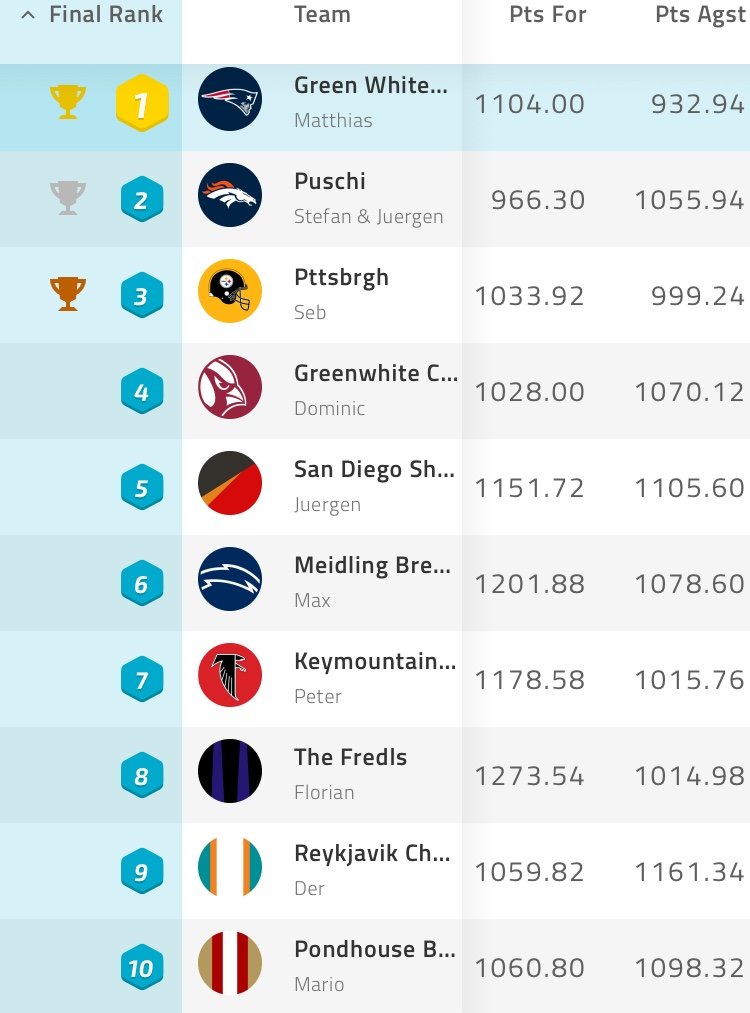Click the silver trophy icon for rank 2
Image resolution: width=750 pixels, height=1013 pixels.
pyautogui.click(x=68, y=198)
